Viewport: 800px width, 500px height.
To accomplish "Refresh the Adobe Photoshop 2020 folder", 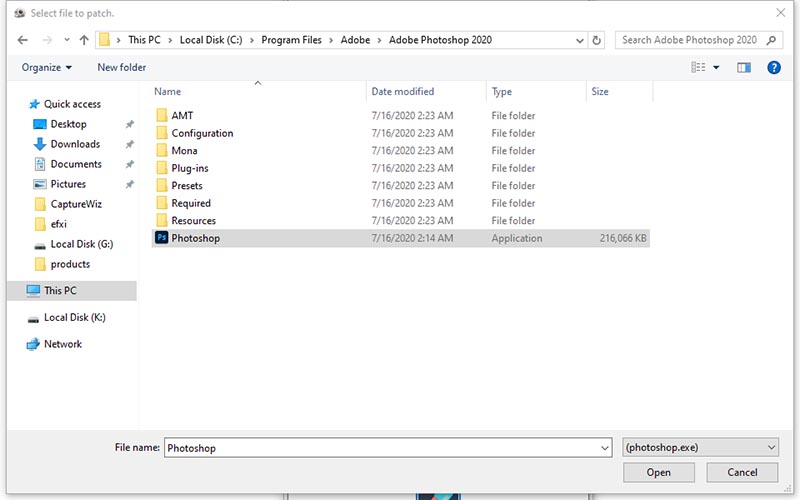I will [x=596, y=40].
